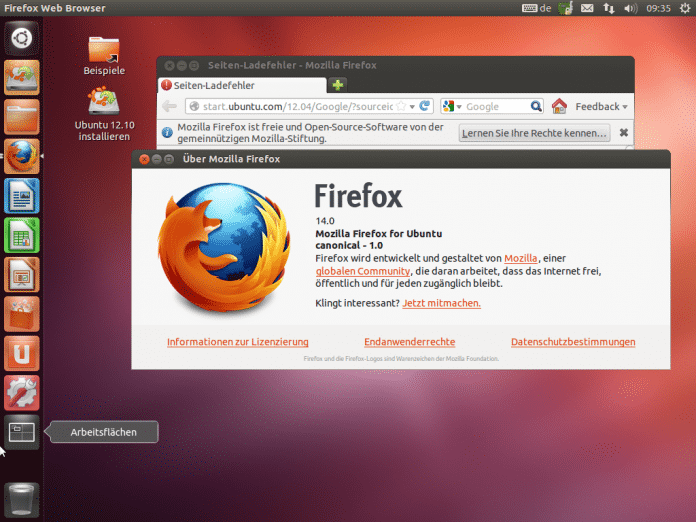Open the Arbeitsflächen workspace switcher
696x522 pixels.
point(22,432)
